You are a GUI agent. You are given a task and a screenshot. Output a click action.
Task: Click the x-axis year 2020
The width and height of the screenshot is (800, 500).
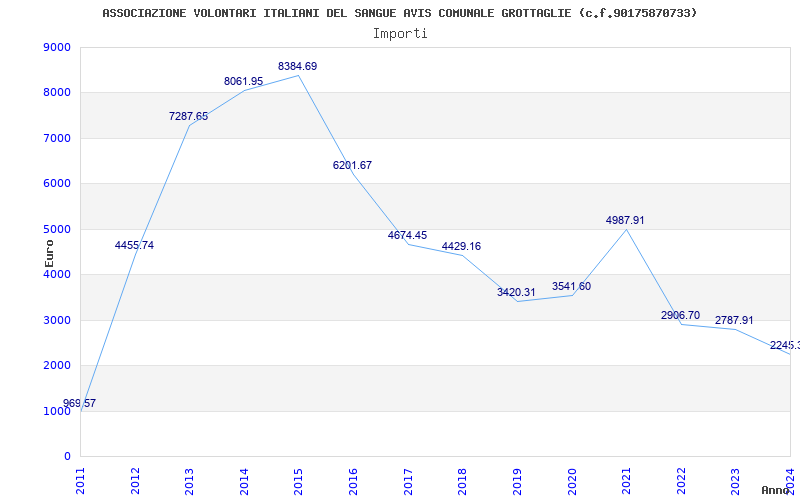tap(571, 481)
